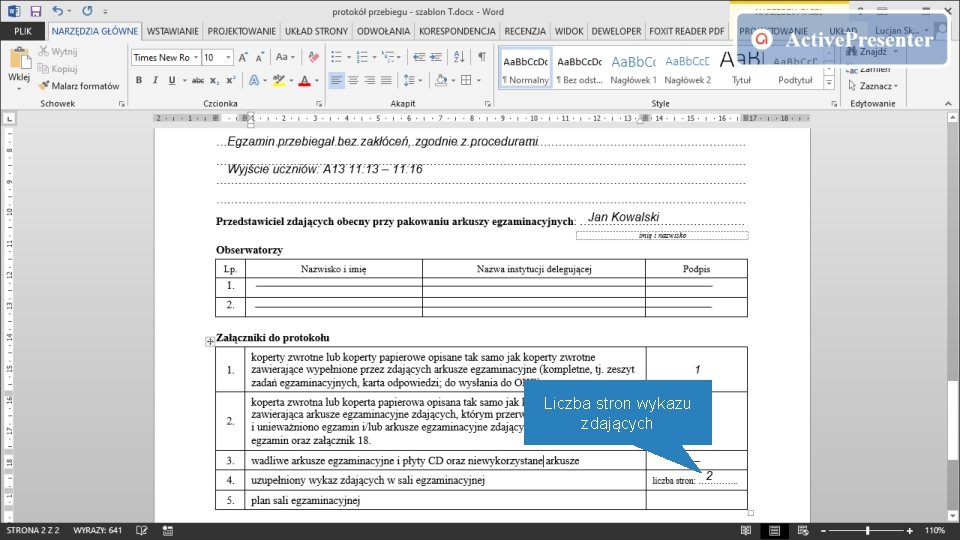960x540 pixels.
Task: Undo the last action
Action: 58,11
